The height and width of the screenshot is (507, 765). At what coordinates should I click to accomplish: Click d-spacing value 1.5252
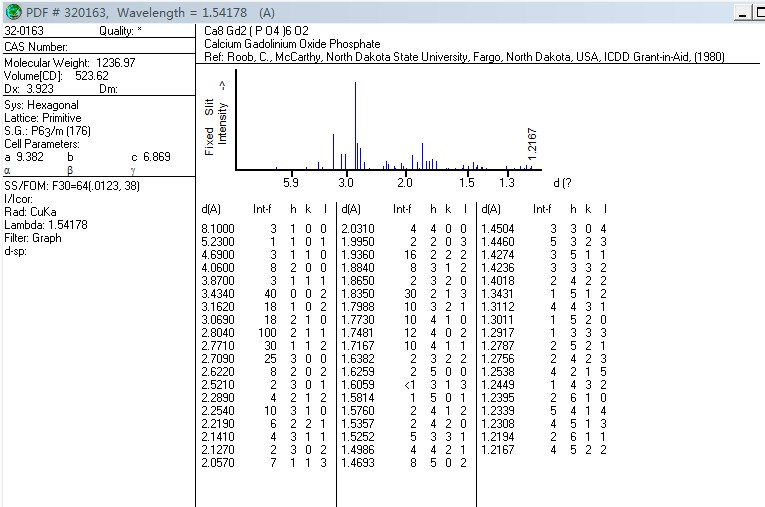358,437
